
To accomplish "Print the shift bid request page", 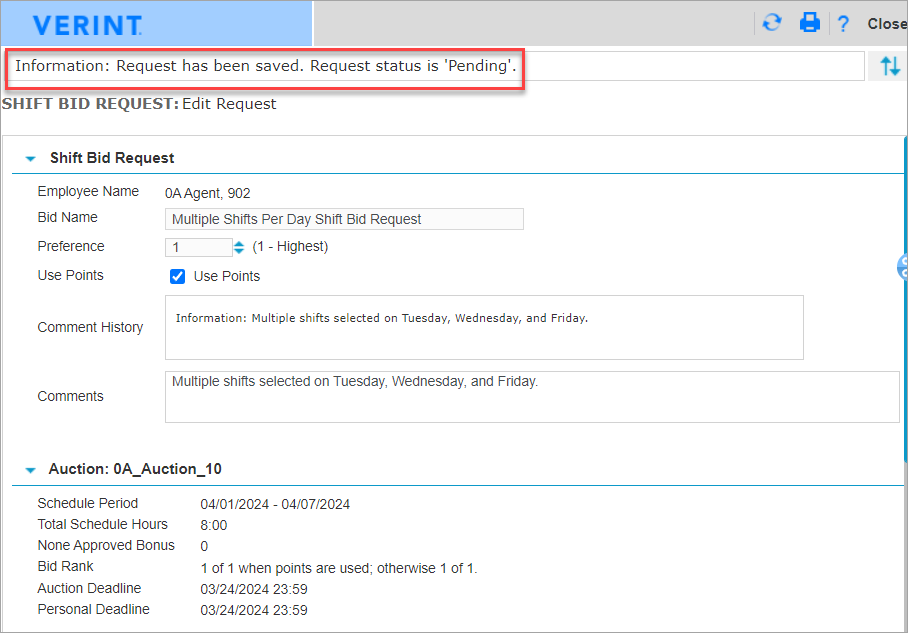I will coord(809,23).
